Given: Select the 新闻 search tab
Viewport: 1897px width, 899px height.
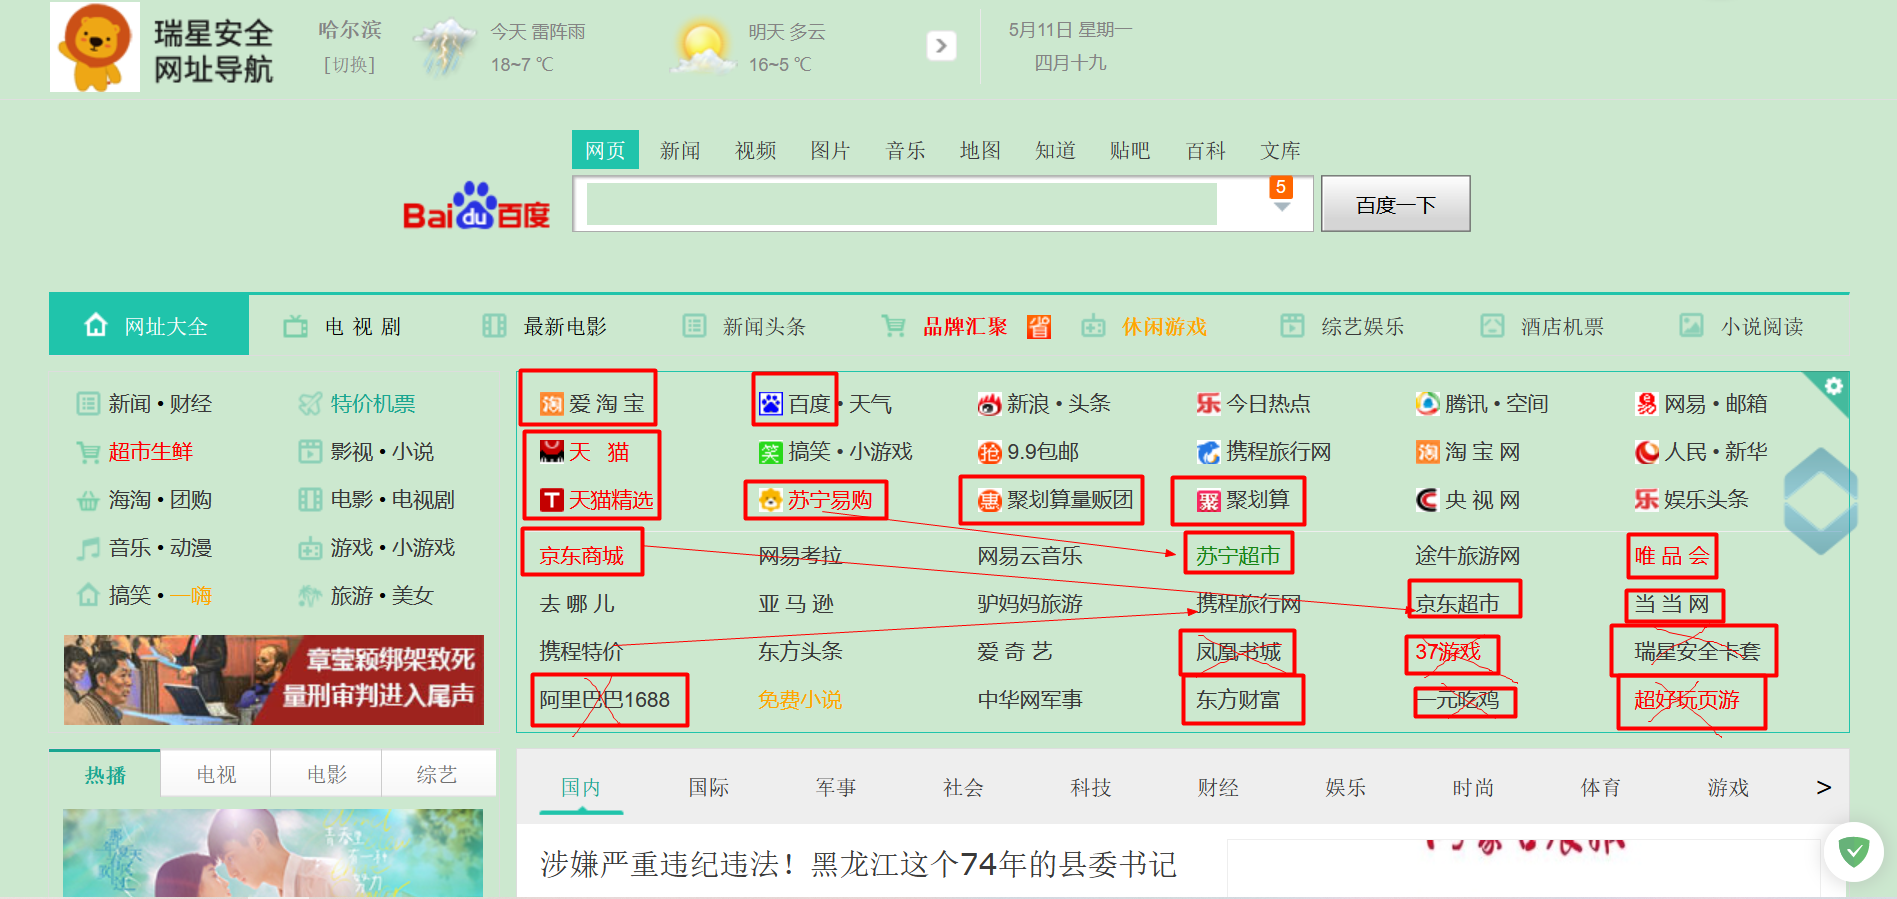Looking at the screenshot, I should point(680,150).
